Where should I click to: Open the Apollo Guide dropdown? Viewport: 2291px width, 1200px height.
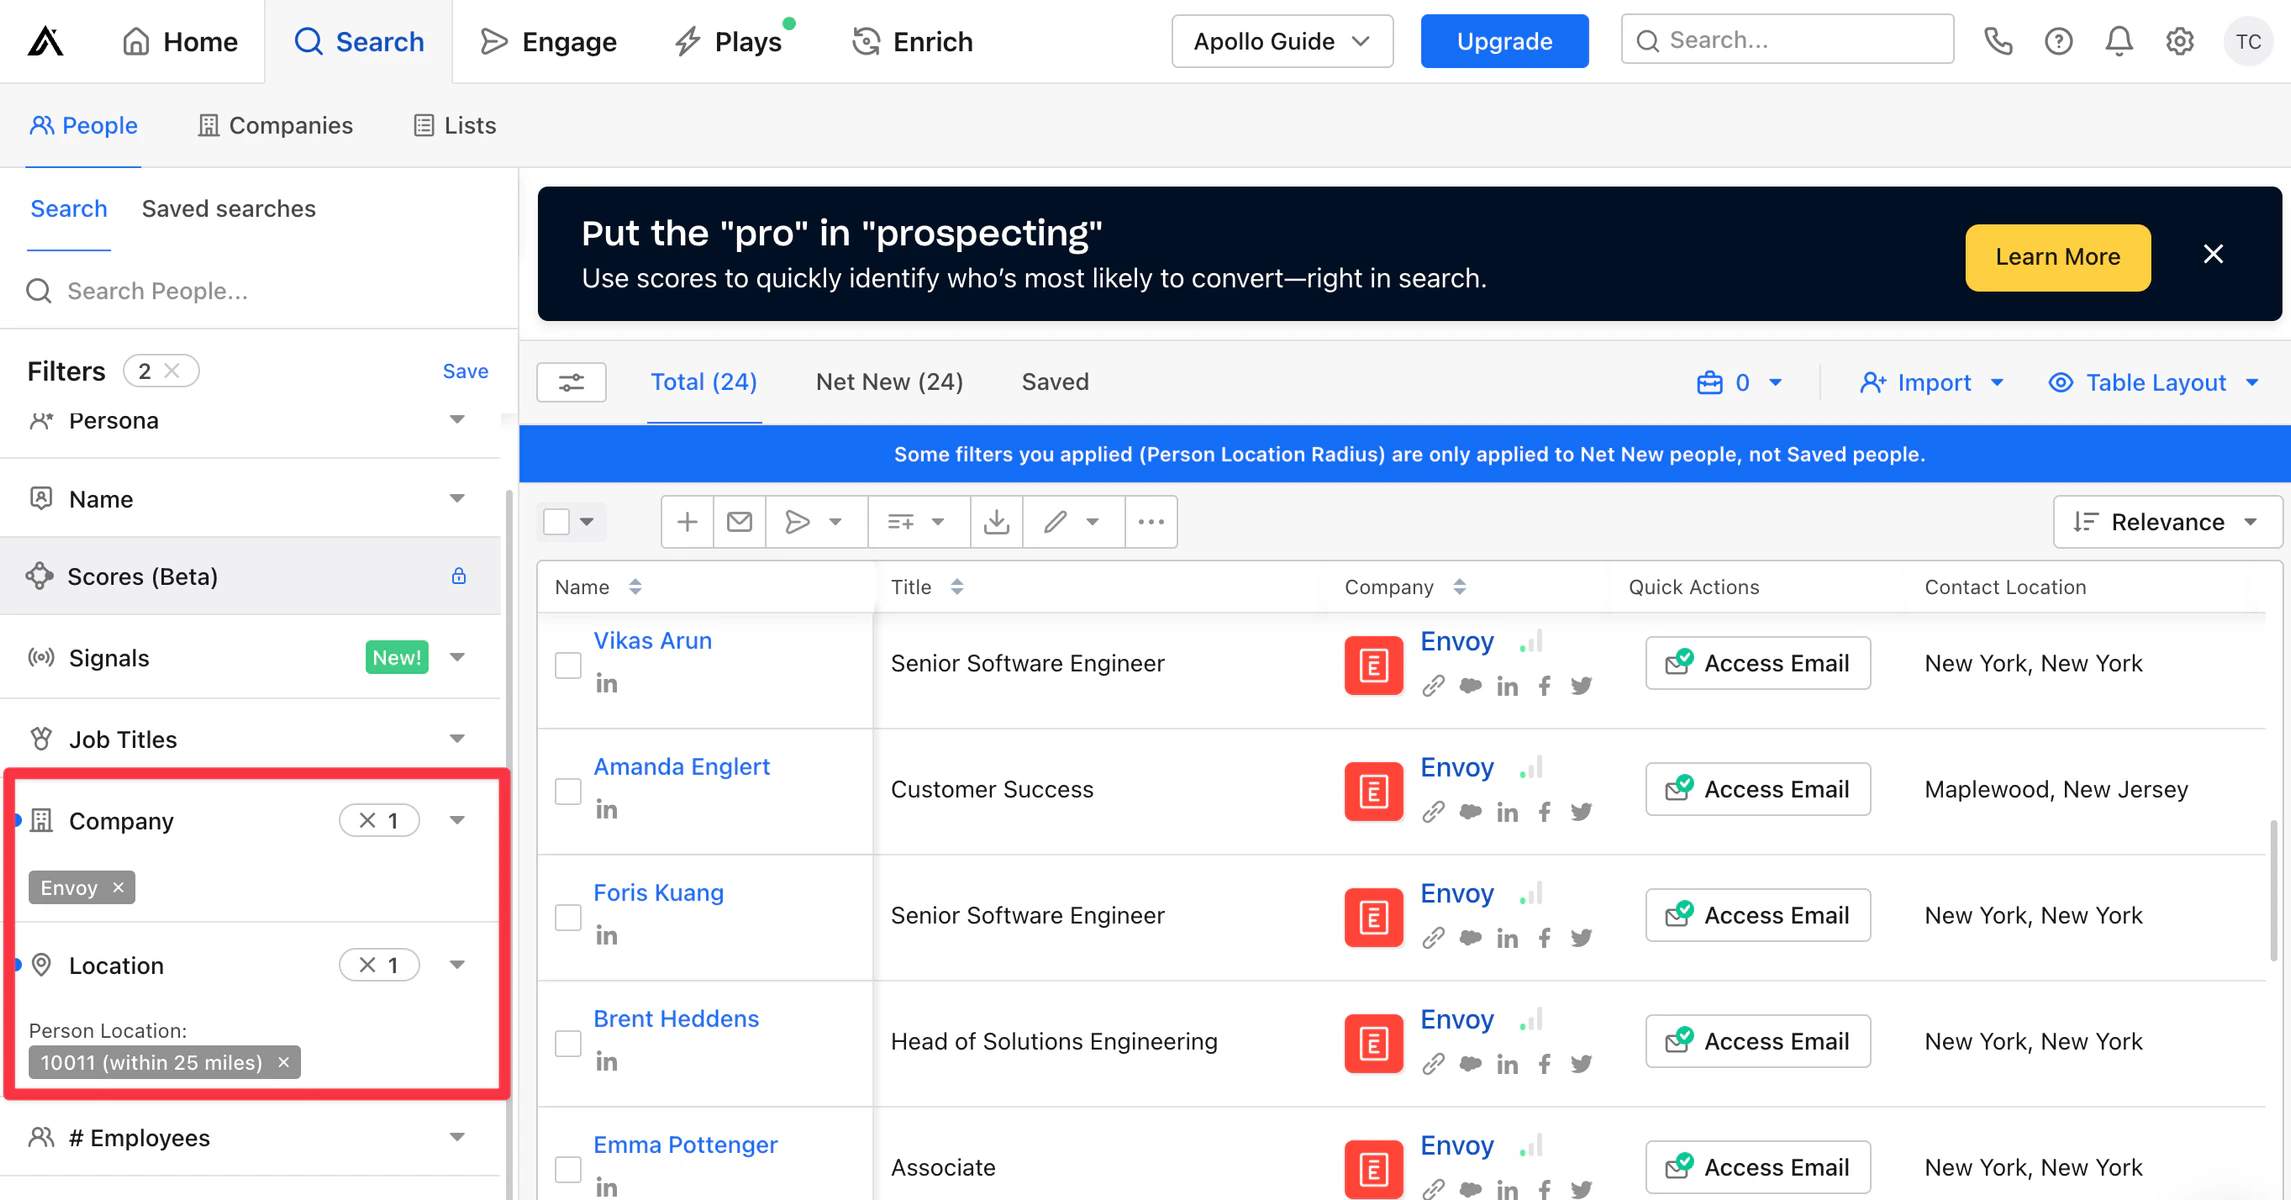point(1281,41)
